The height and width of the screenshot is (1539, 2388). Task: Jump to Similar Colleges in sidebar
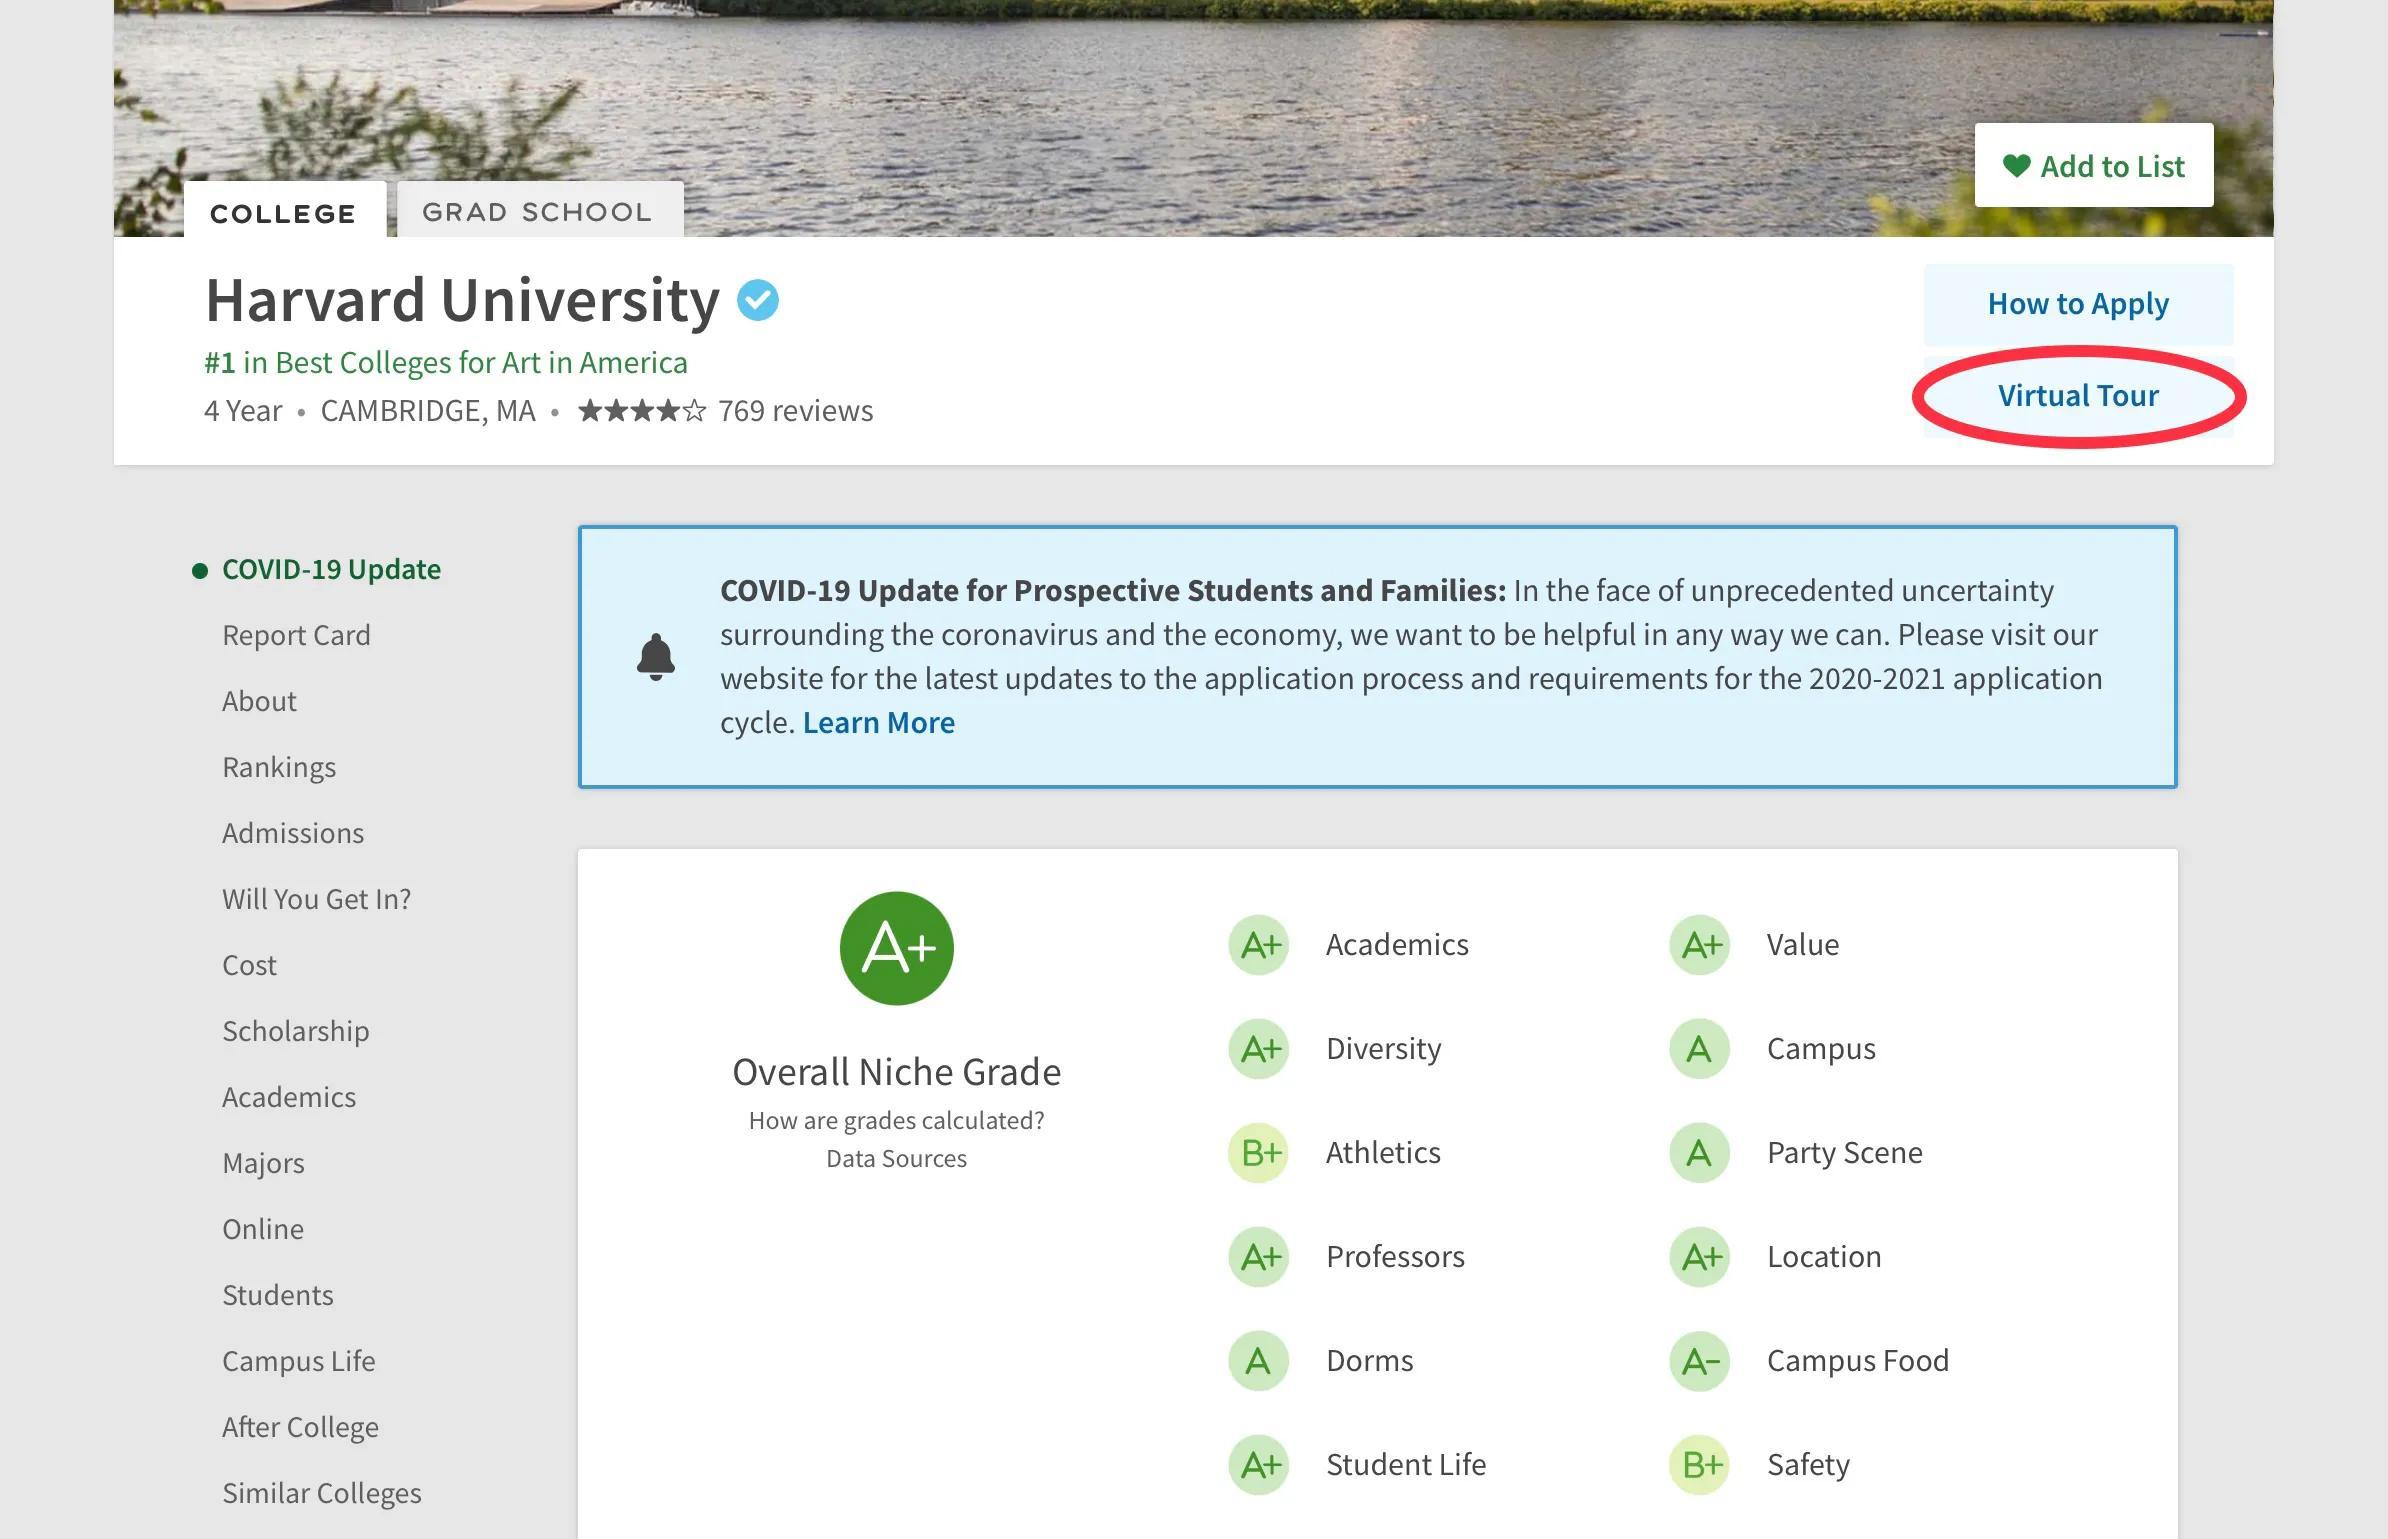(322, 1493)
